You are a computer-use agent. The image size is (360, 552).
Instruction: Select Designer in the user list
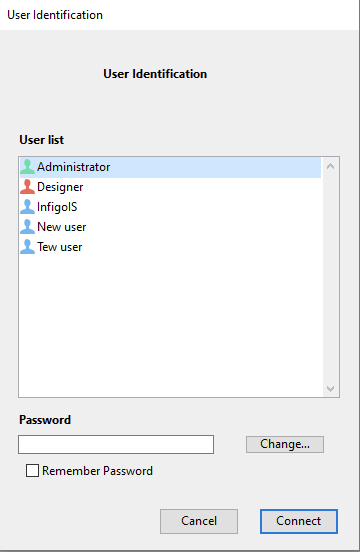[x=170, y=187]
